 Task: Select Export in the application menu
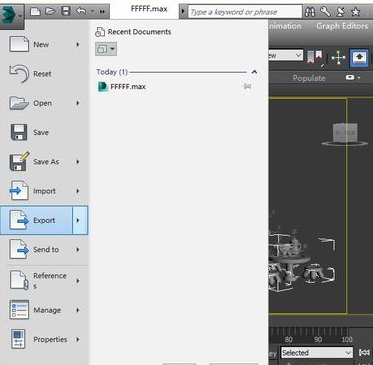pyautogui.click(x=36, y=220)
